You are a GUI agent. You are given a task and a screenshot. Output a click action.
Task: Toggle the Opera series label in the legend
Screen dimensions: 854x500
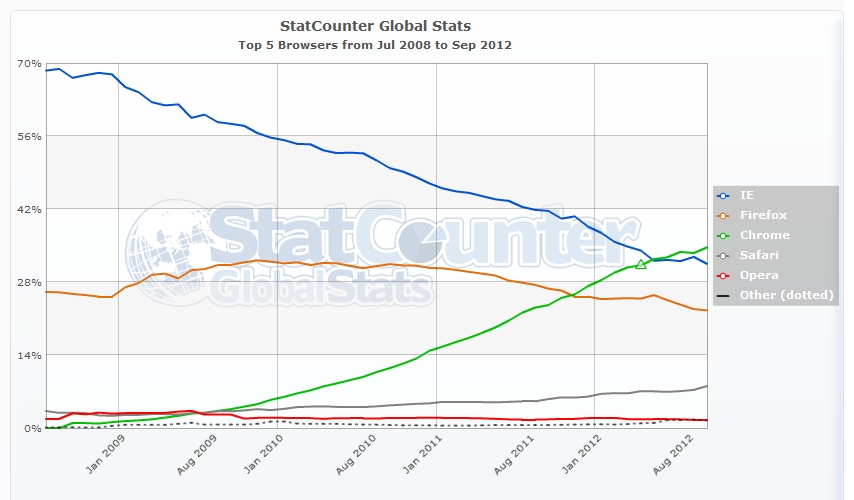759,275
